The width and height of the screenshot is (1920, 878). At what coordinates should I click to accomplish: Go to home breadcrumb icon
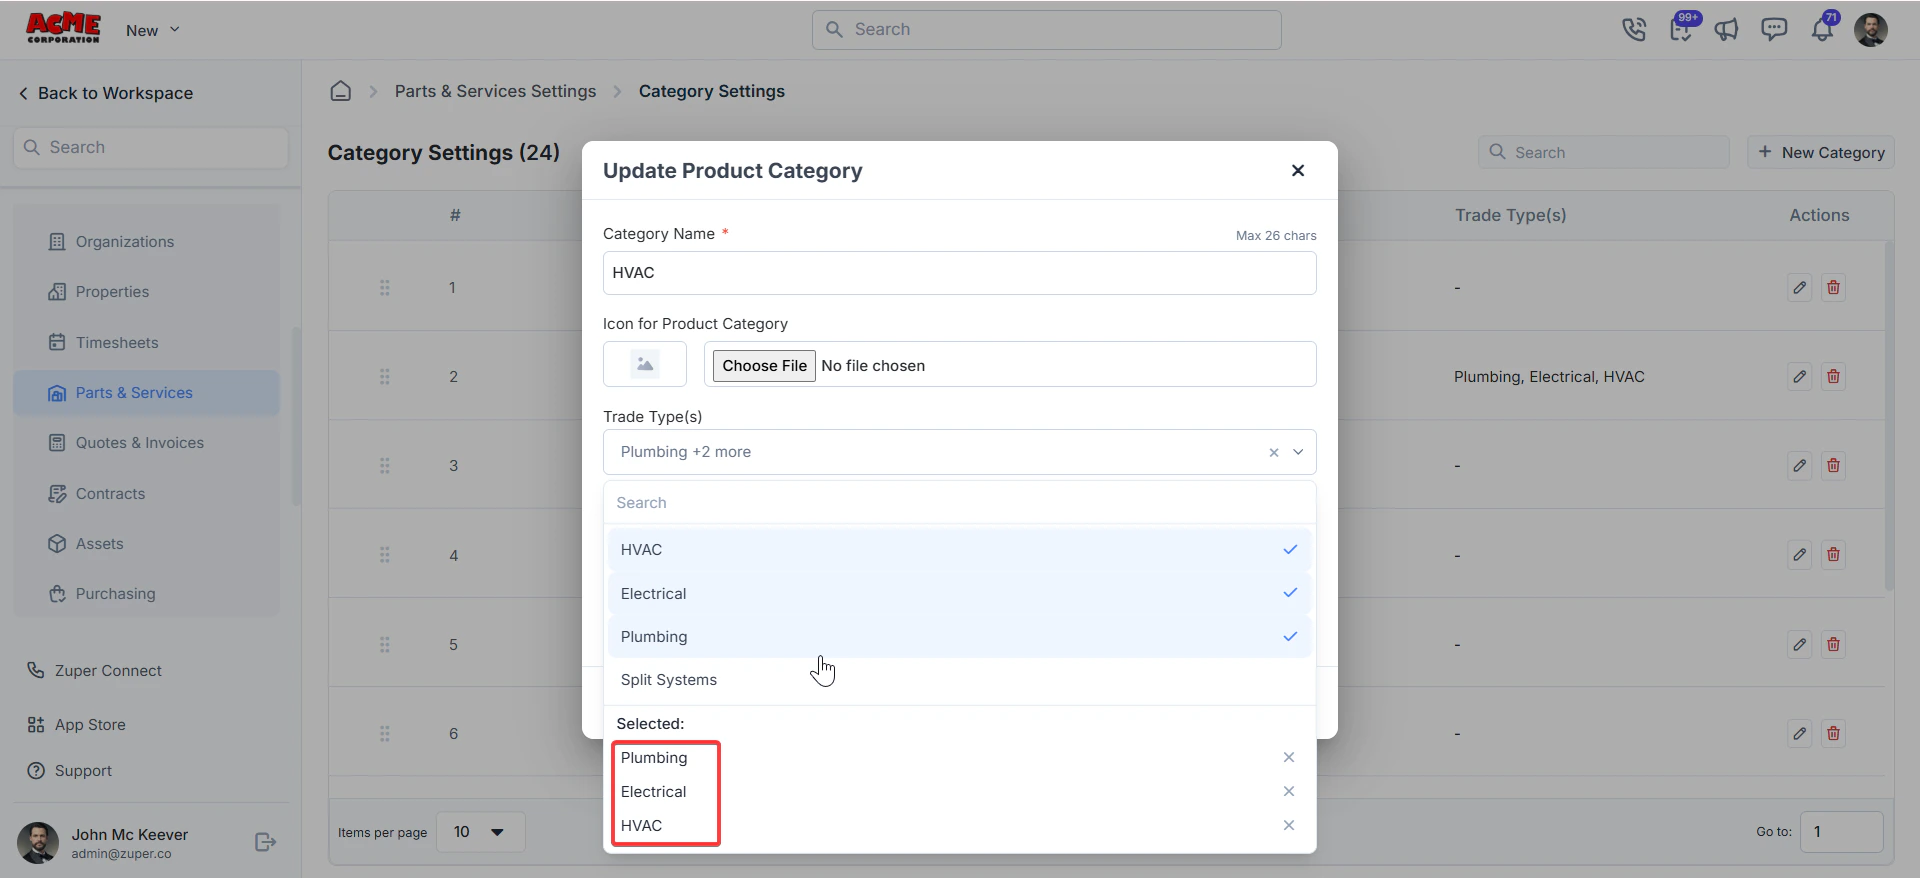[x=341, y=91]
